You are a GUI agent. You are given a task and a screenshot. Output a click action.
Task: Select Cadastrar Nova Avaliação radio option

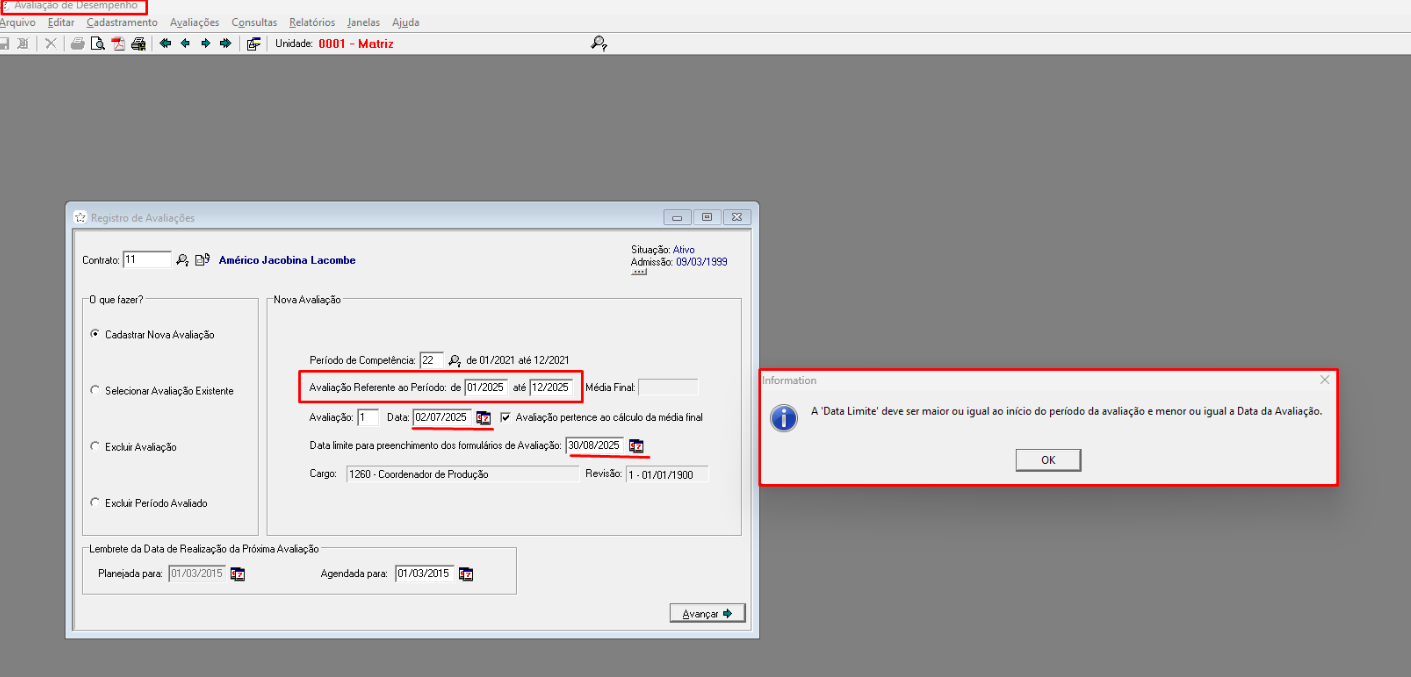[95, 334]
